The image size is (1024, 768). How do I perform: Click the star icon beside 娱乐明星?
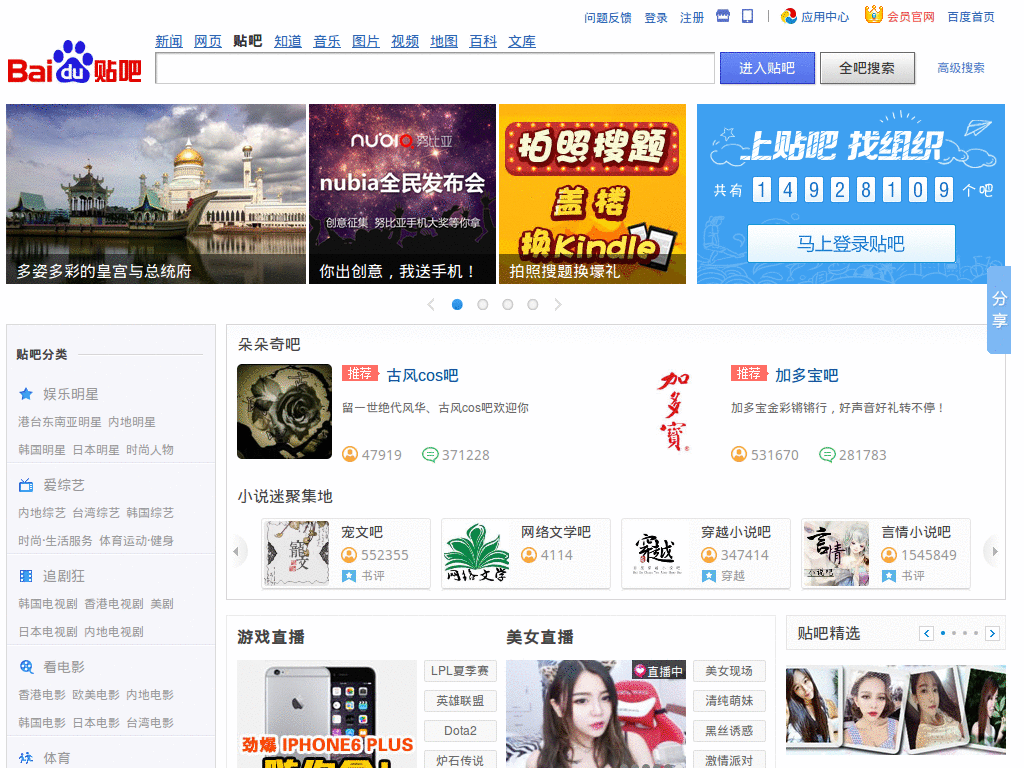[26, 394]
